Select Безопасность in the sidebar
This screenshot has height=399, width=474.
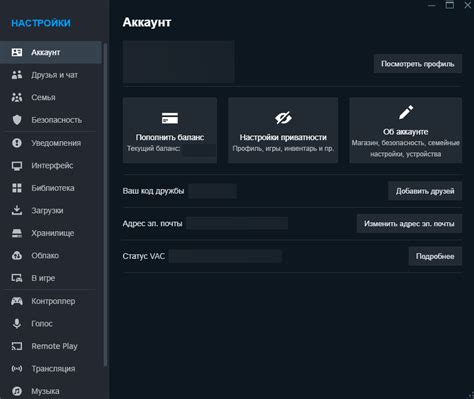point(51,120)
